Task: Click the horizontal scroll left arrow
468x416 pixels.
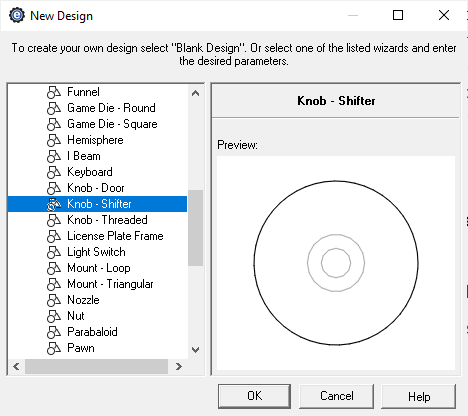Action: tap(16, 367)
